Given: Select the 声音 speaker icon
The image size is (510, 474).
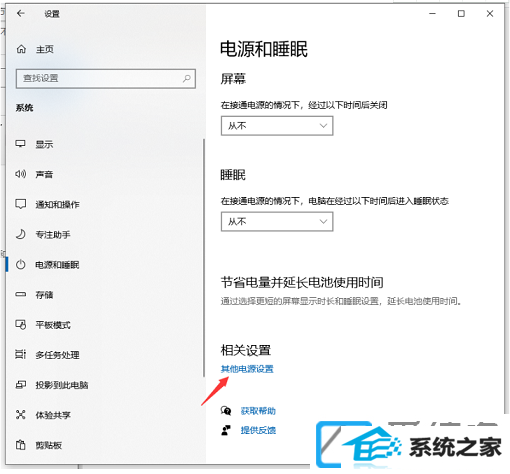Looking at the screenshot, I should tap(20, 174).
